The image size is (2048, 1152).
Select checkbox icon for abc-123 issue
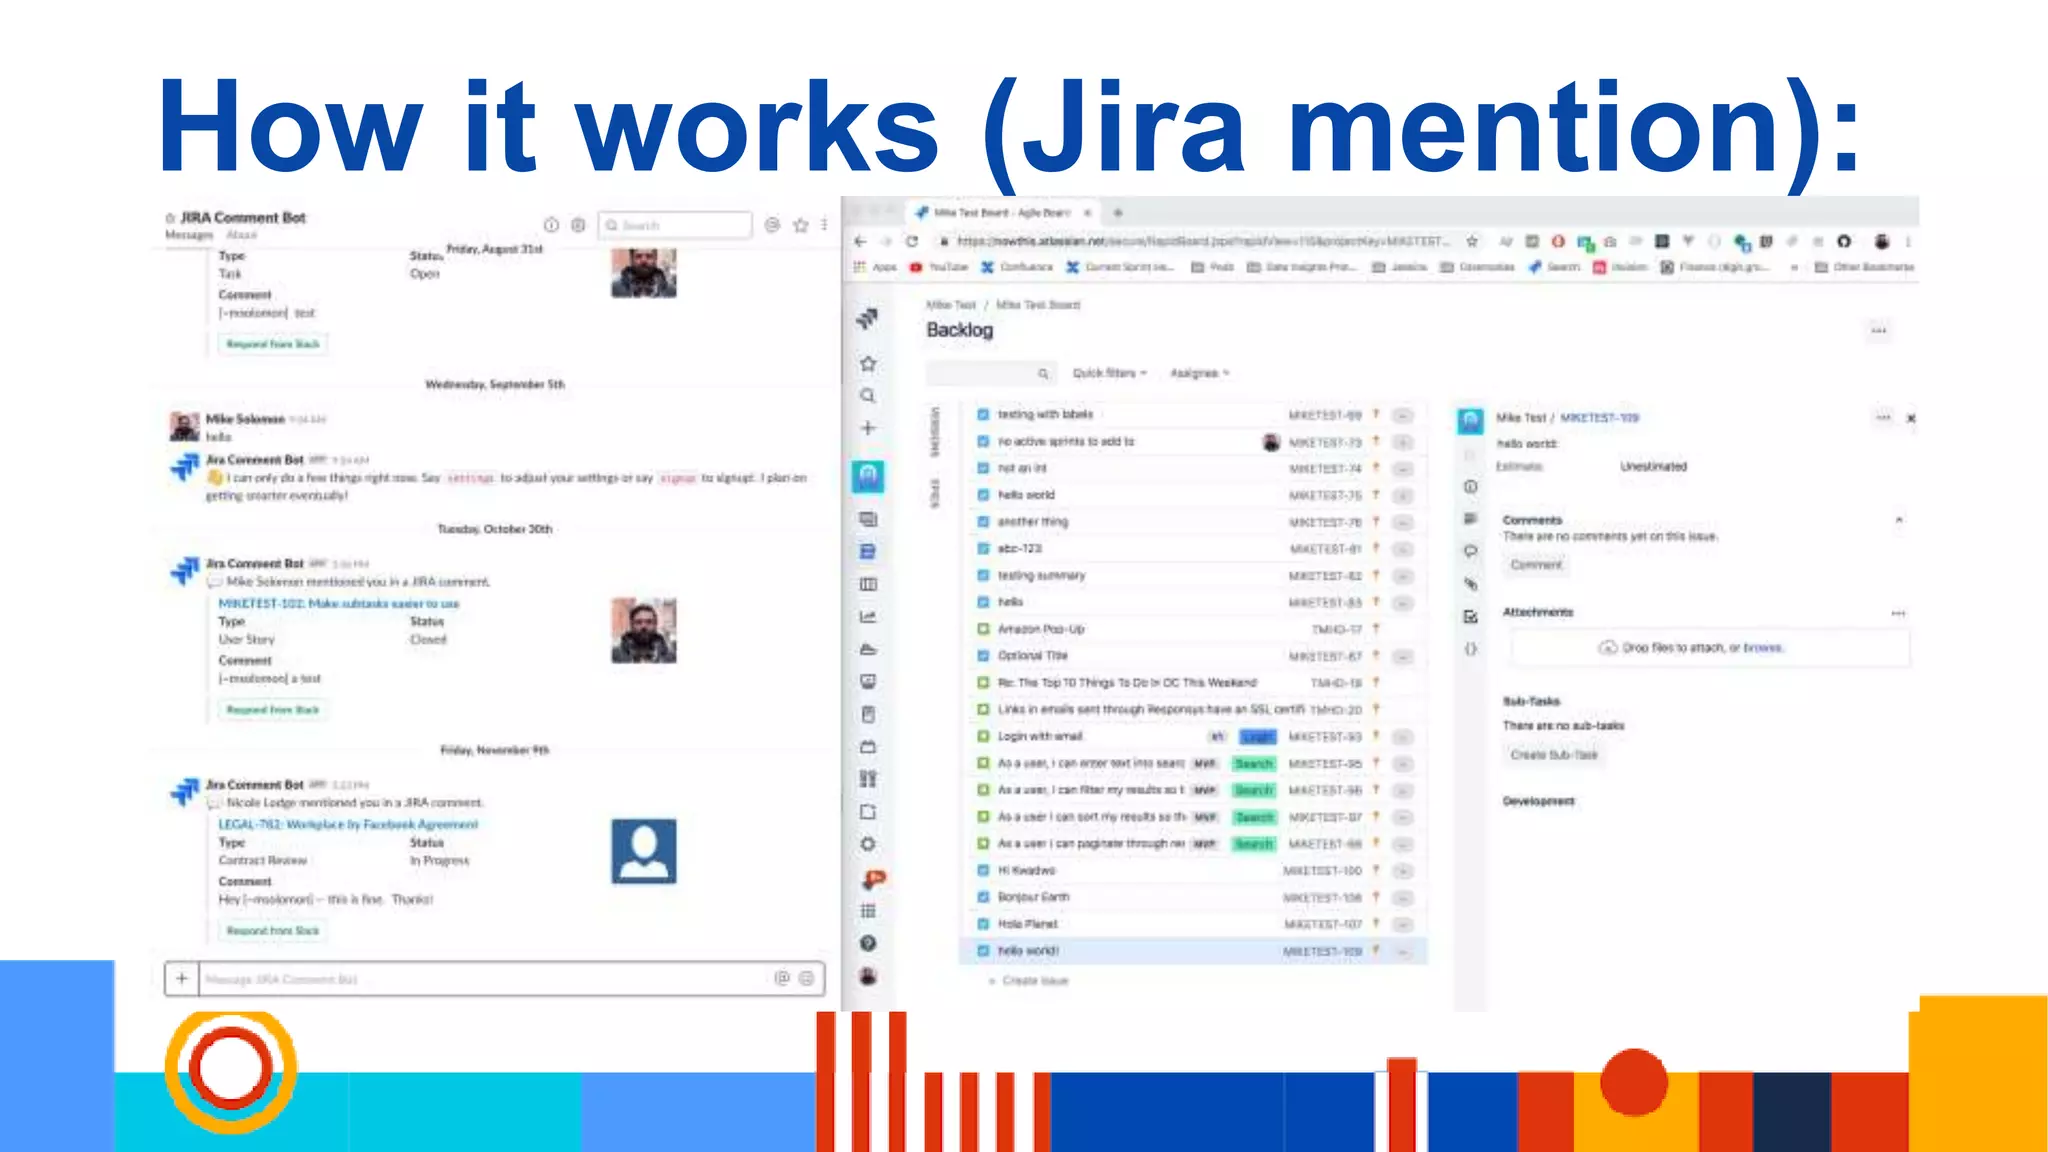click(983, 549)
